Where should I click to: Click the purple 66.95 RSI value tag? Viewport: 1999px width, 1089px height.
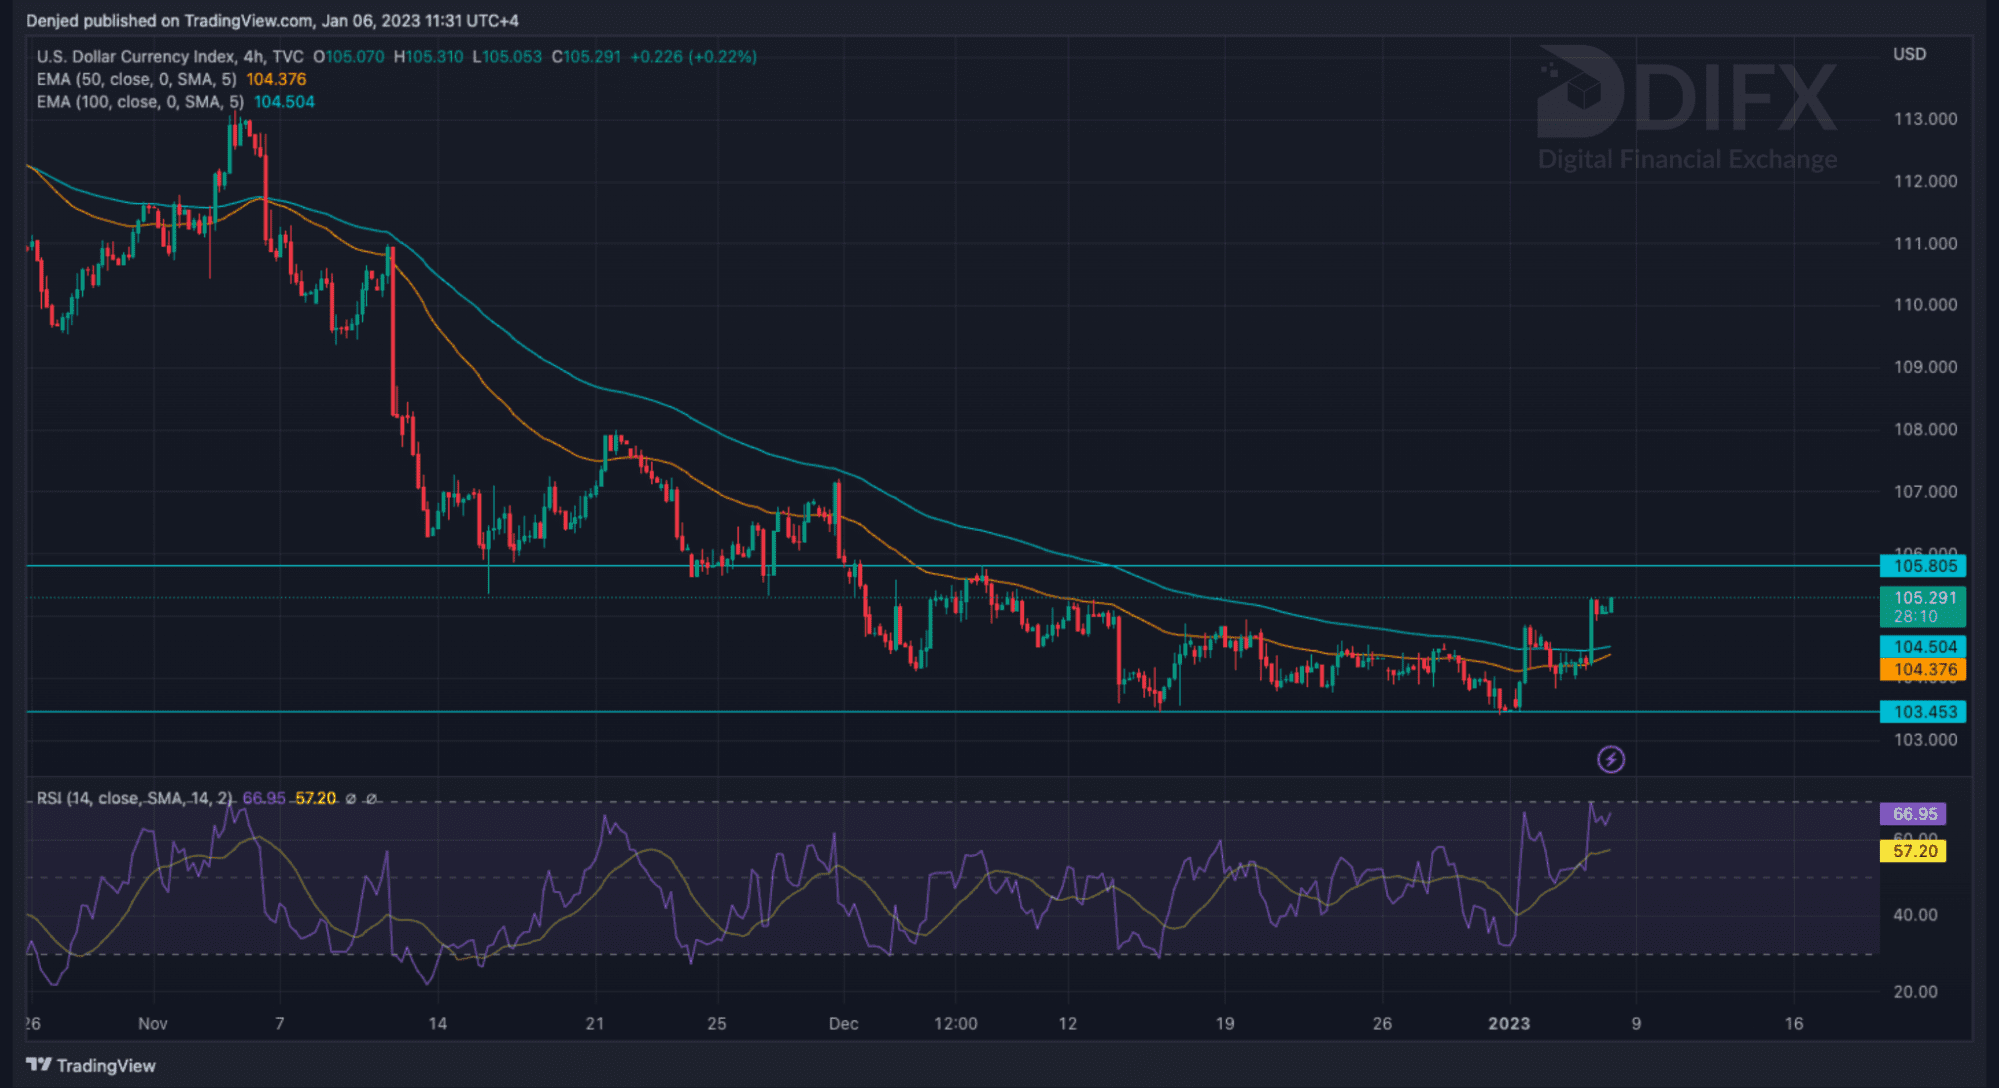[x=1913, y=814]
